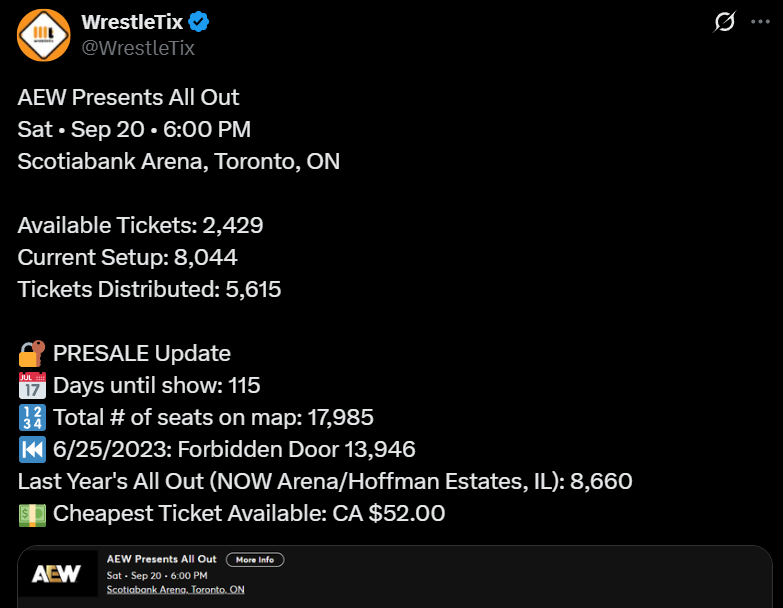Click the lock emoji before PRESALE Update

click(x=31, y=354)
